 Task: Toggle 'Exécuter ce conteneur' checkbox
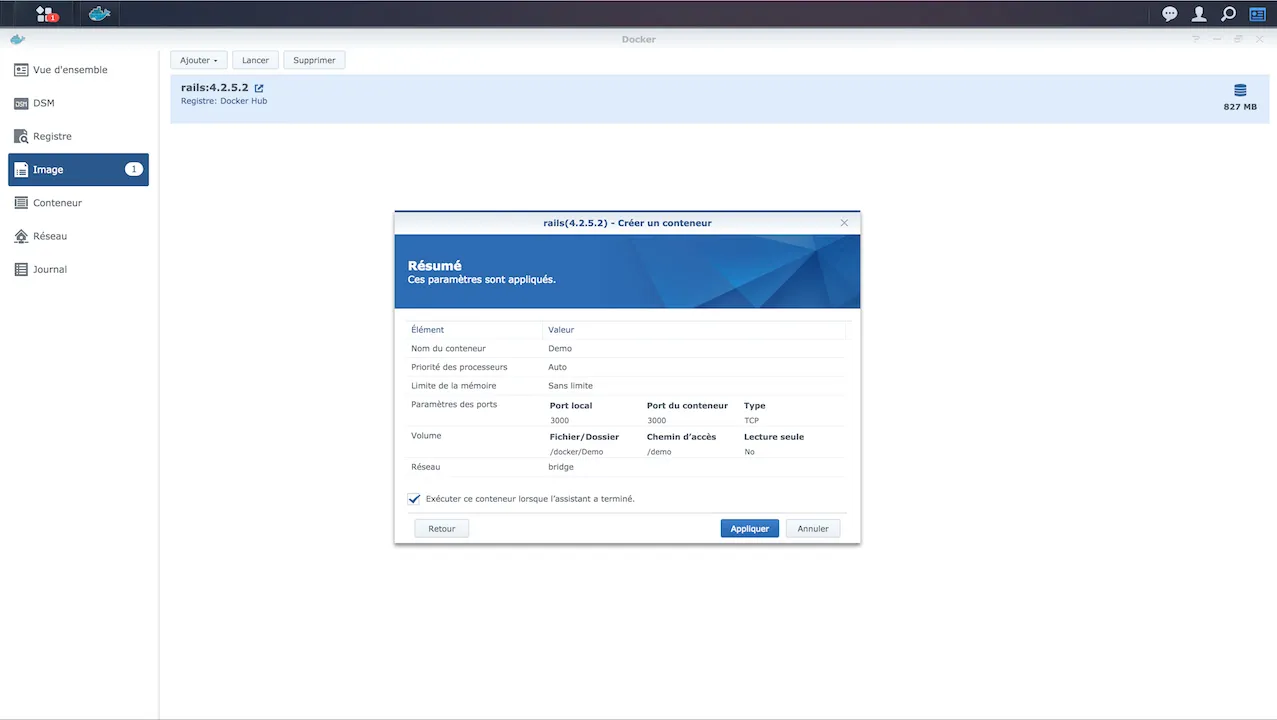[414, 499]
